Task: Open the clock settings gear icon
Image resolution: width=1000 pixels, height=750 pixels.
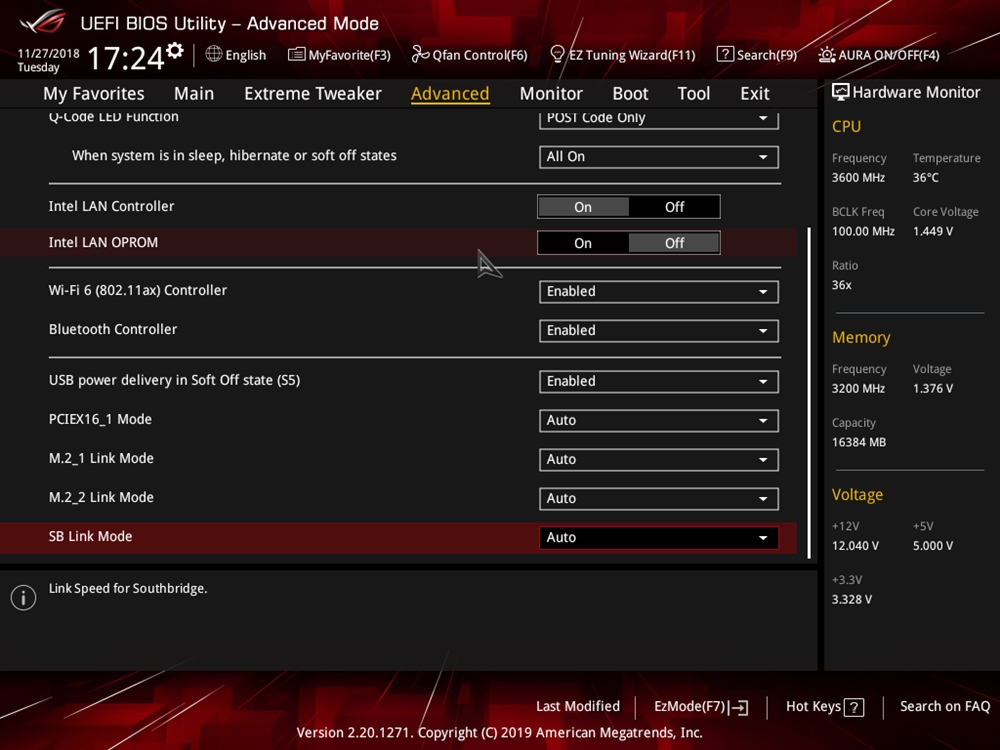Action: [x=175, y=50]
